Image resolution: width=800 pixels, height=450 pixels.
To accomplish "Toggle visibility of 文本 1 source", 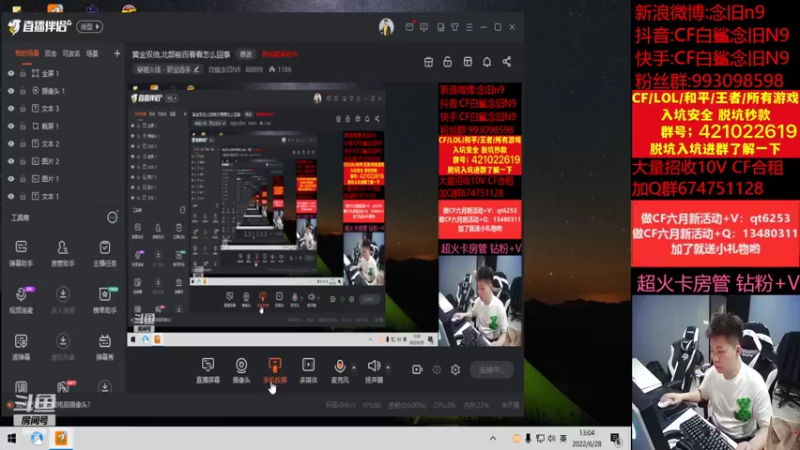I will tap(11, 196).
